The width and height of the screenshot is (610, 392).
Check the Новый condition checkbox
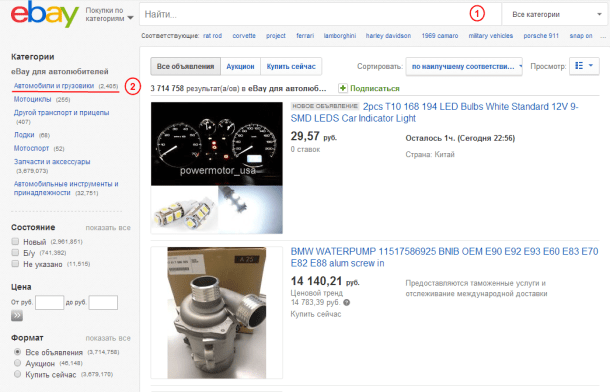click(15, 242)
